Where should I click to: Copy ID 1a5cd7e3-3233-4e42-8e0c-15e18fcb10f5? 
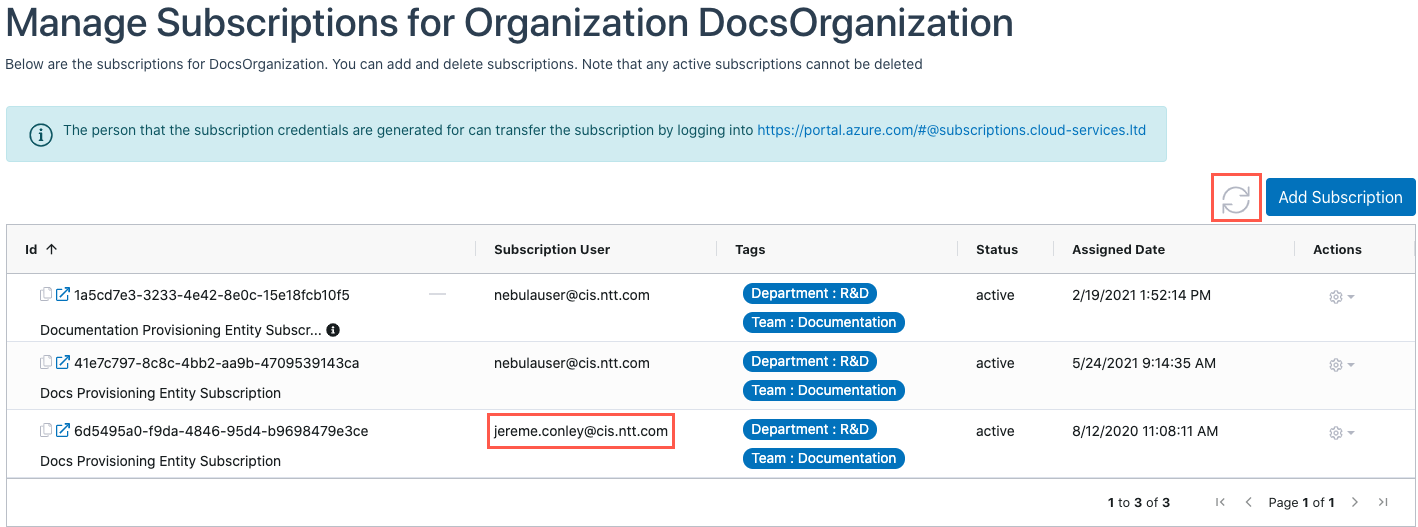(45, 295)
